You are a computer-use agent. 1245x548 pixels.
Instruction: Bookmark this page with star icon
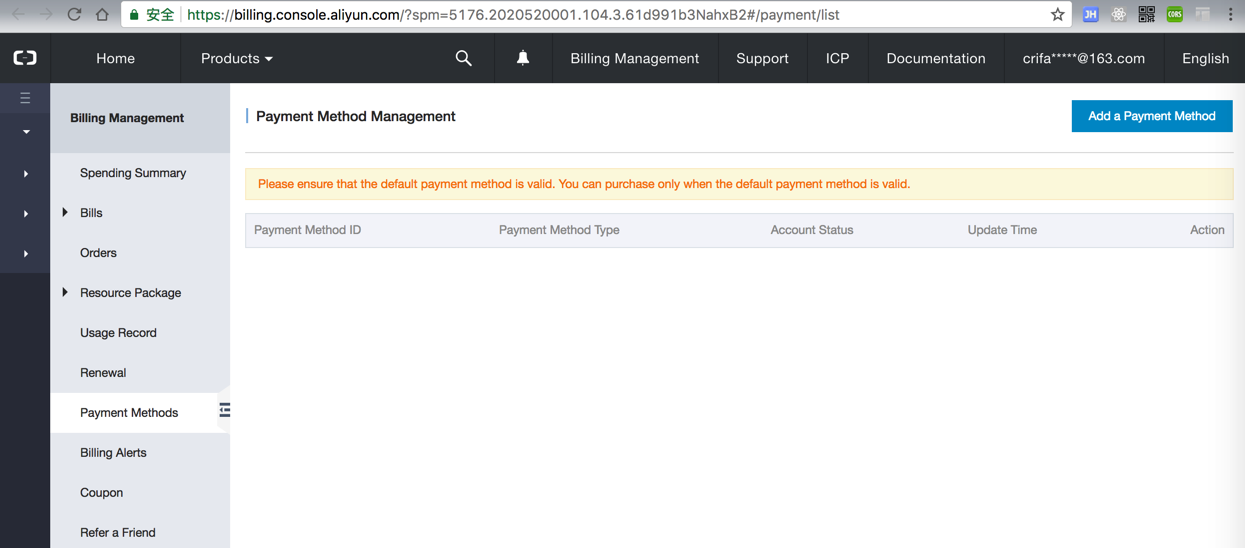1057,15
